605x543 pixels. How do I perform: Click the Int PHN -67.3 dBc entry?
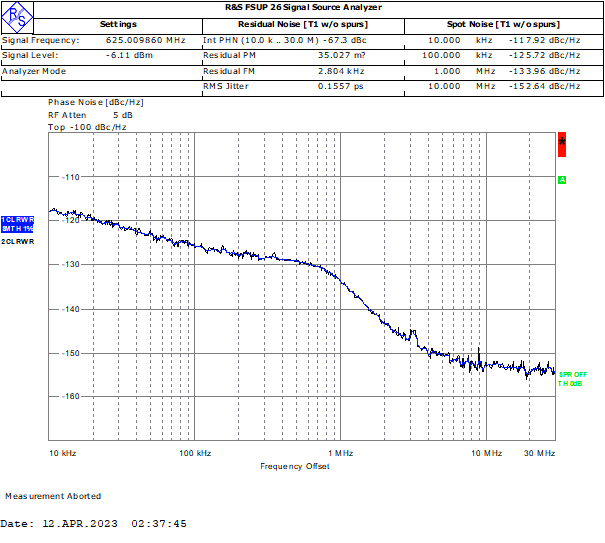pos(285,40)
